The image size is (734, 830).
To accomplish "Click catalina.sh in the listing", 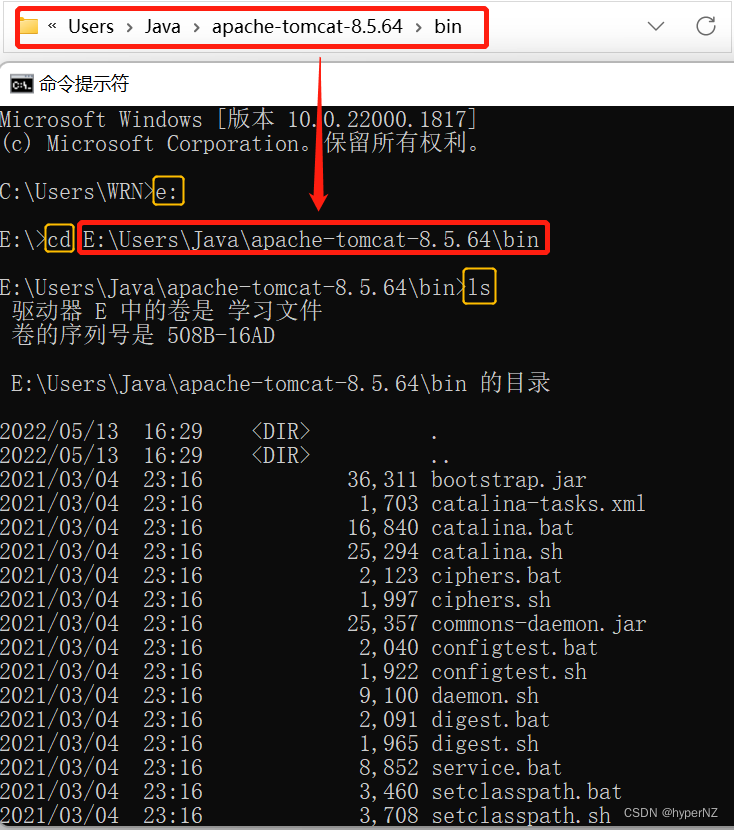I will (497, 552).
